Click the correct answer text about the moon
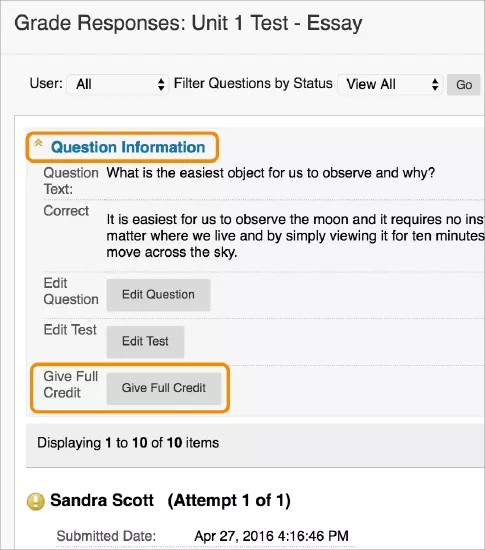 (x=295, y=236)
